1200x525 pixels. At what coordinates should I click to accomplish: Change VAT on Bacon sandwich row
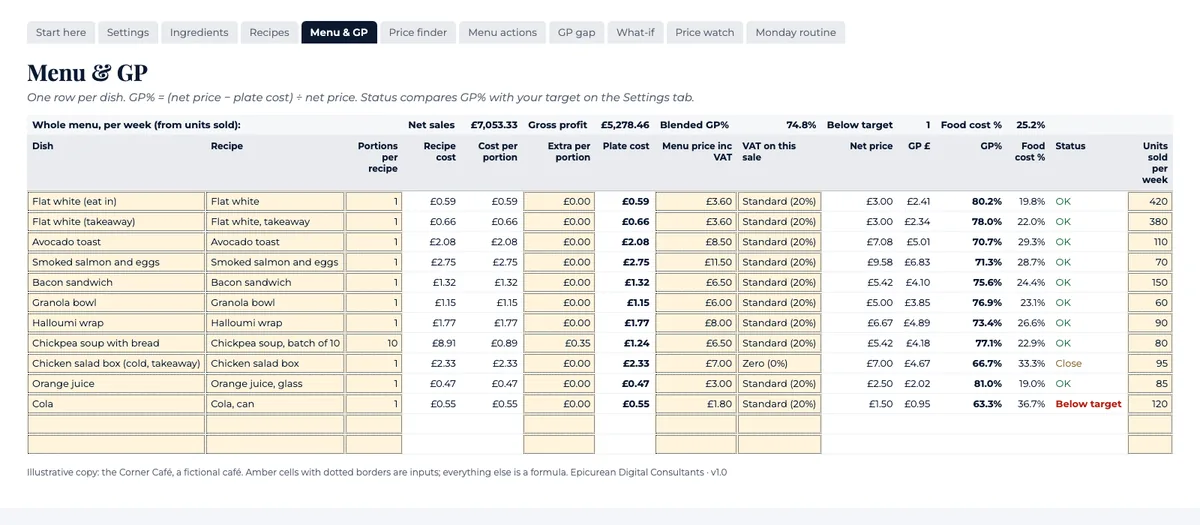(x=780, y=282)
